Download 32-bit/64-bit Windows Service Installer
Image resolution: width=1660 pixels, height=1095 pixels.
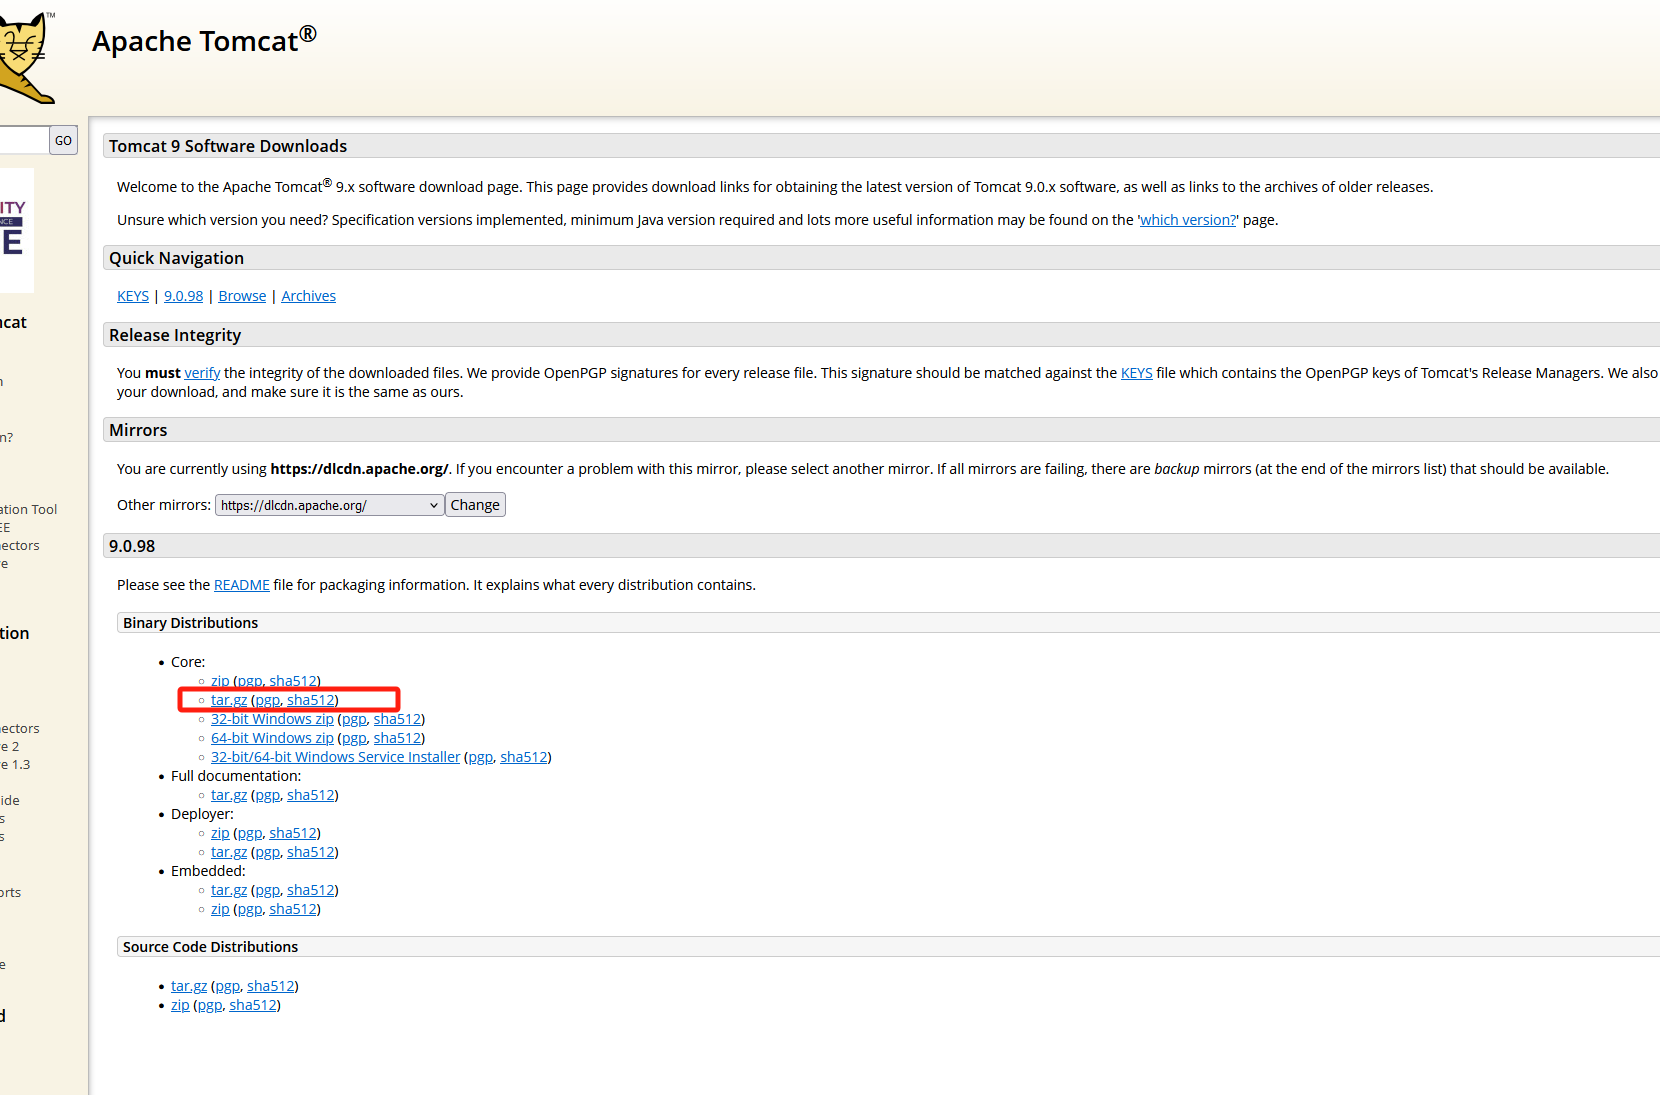click(x=335, y=757)
